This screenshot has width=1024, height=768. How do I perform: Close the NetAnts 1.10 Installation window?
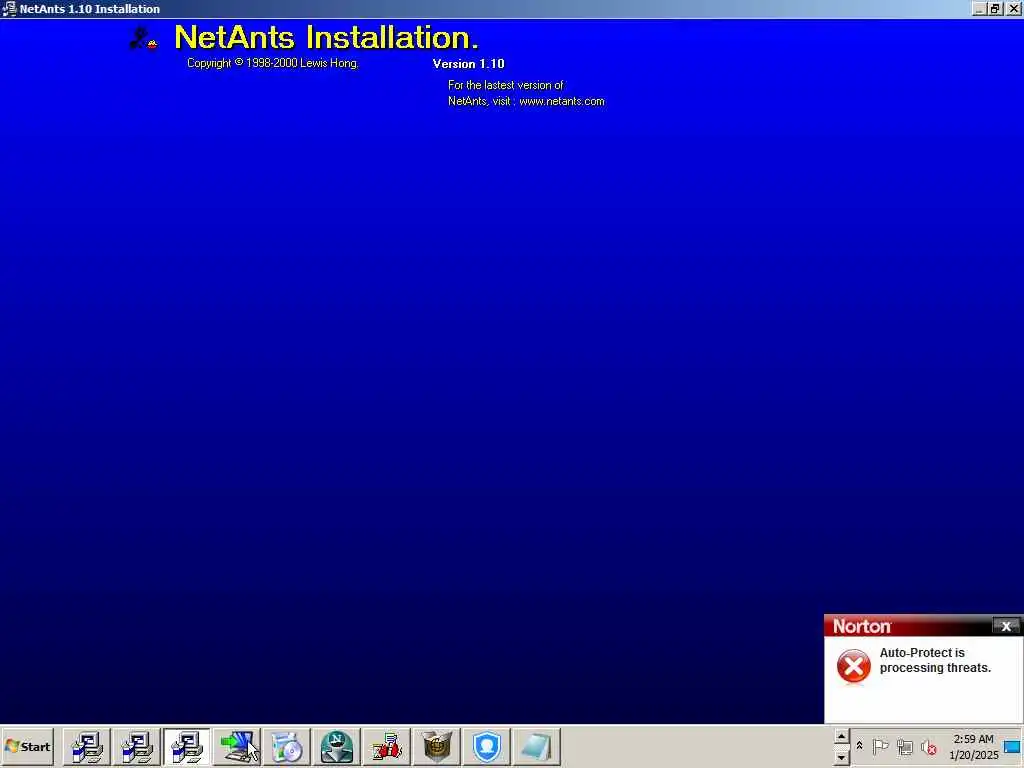[x=1014, y=8]
